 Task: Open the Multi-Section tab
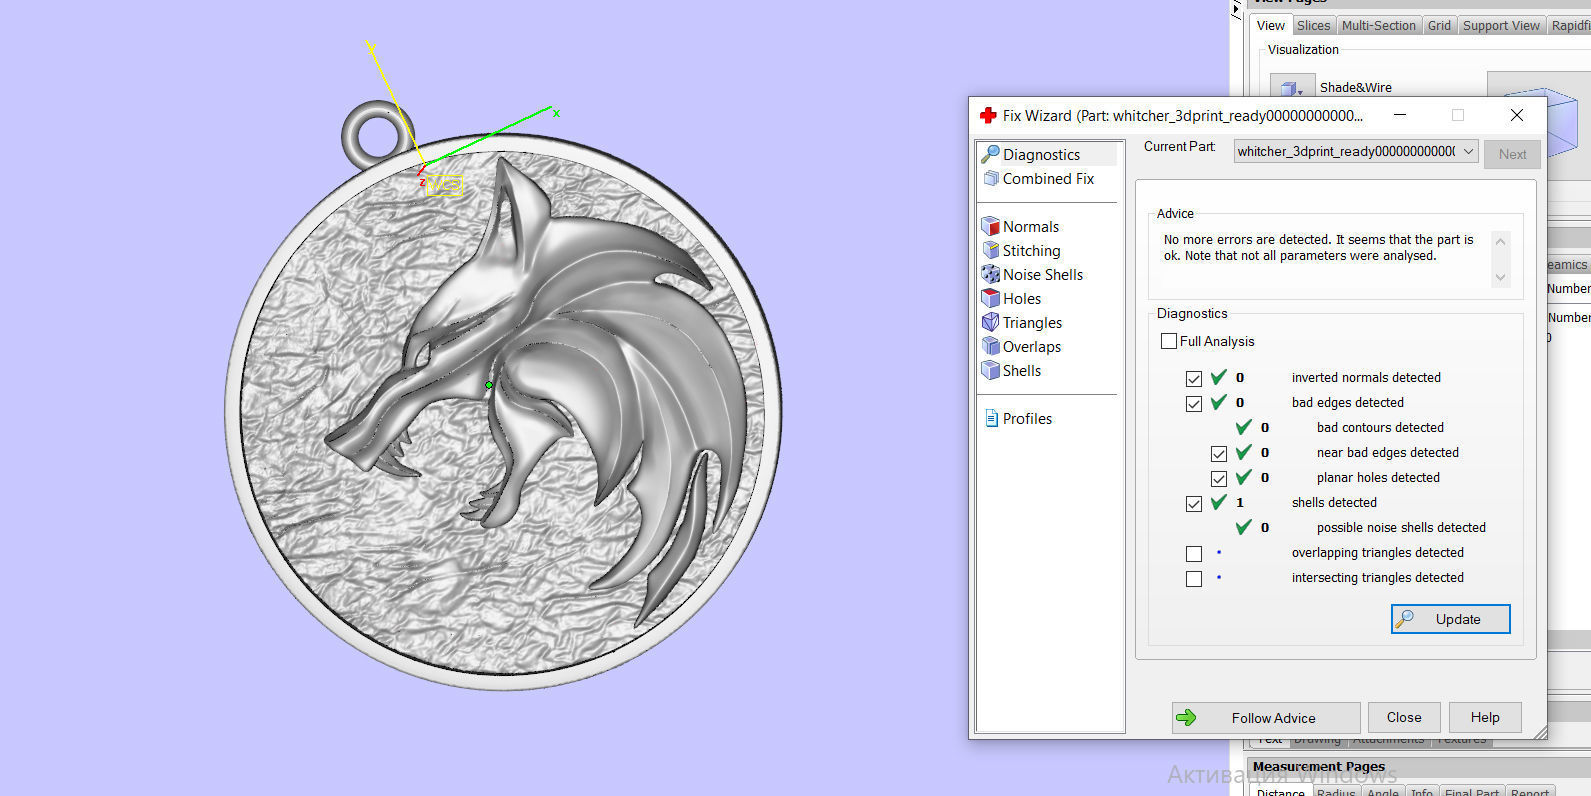tap(1379, 26)
